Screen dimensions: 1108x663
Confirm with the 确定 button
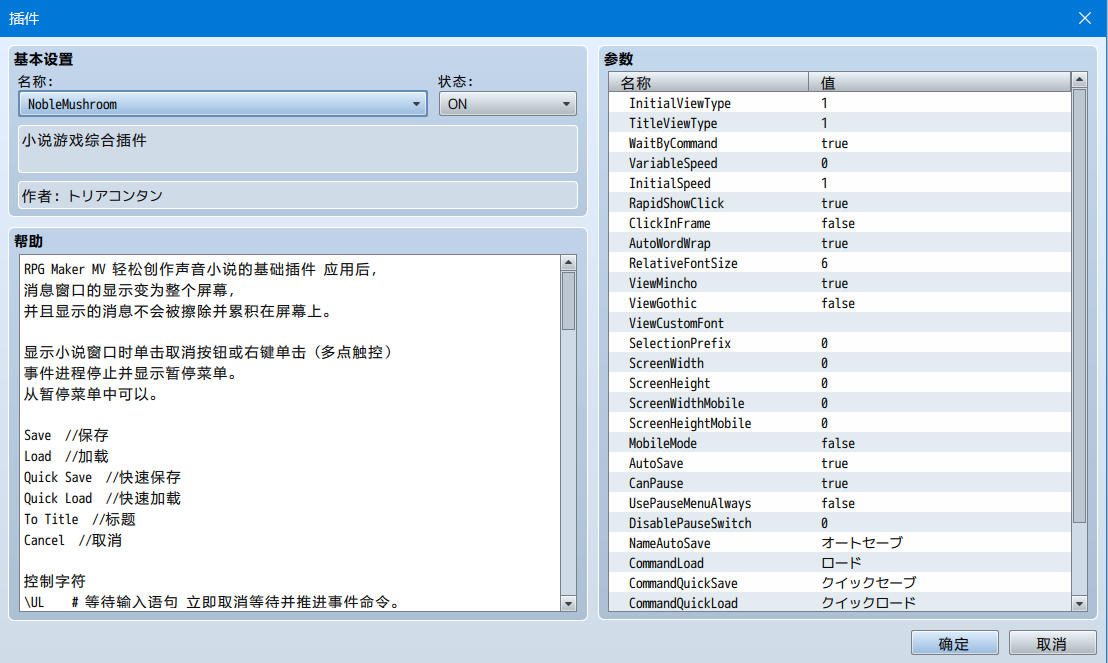click(x=954, y=643)
